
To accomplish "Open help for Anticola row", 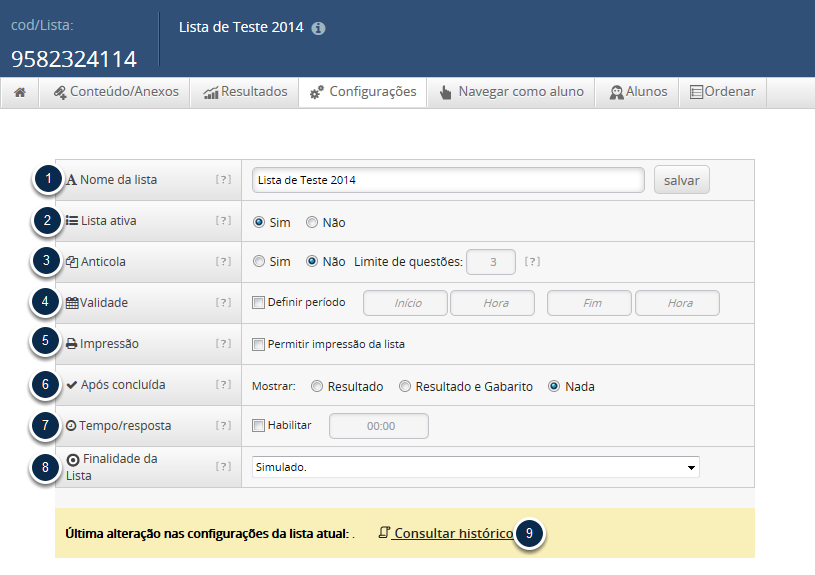I will pos(224,262).
